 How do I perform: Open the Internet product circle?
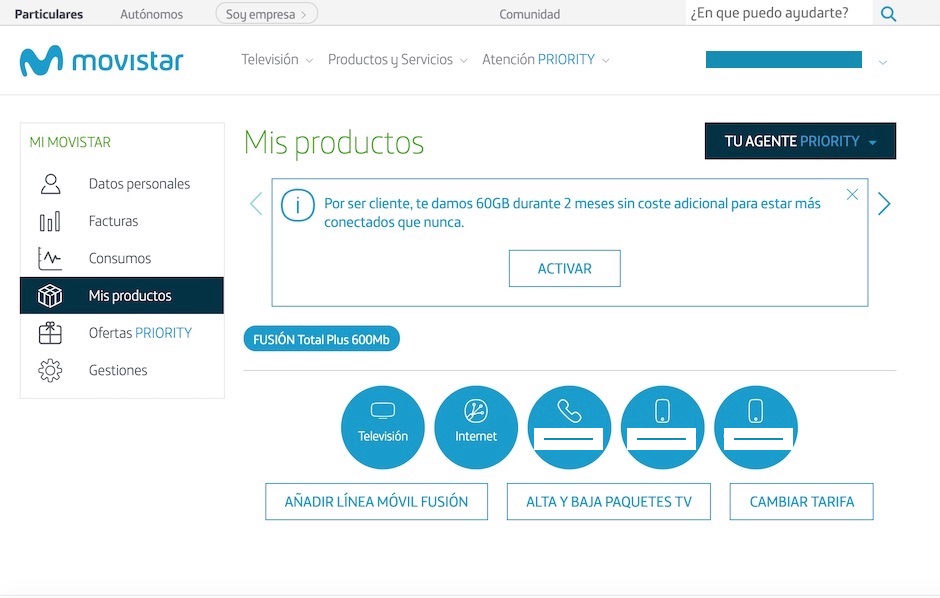[x=476, y=427]
